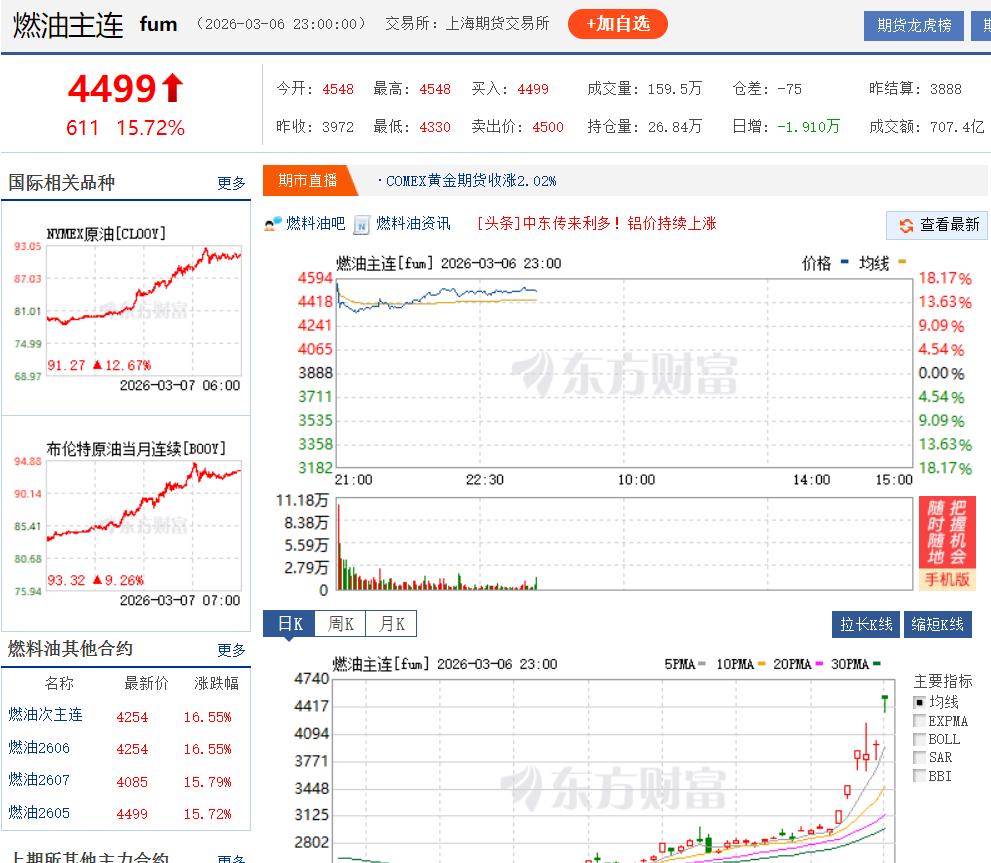Click the 持仓量 26.84万 value
This screenshot has width=991, height=863.
(x=674, y=127)
